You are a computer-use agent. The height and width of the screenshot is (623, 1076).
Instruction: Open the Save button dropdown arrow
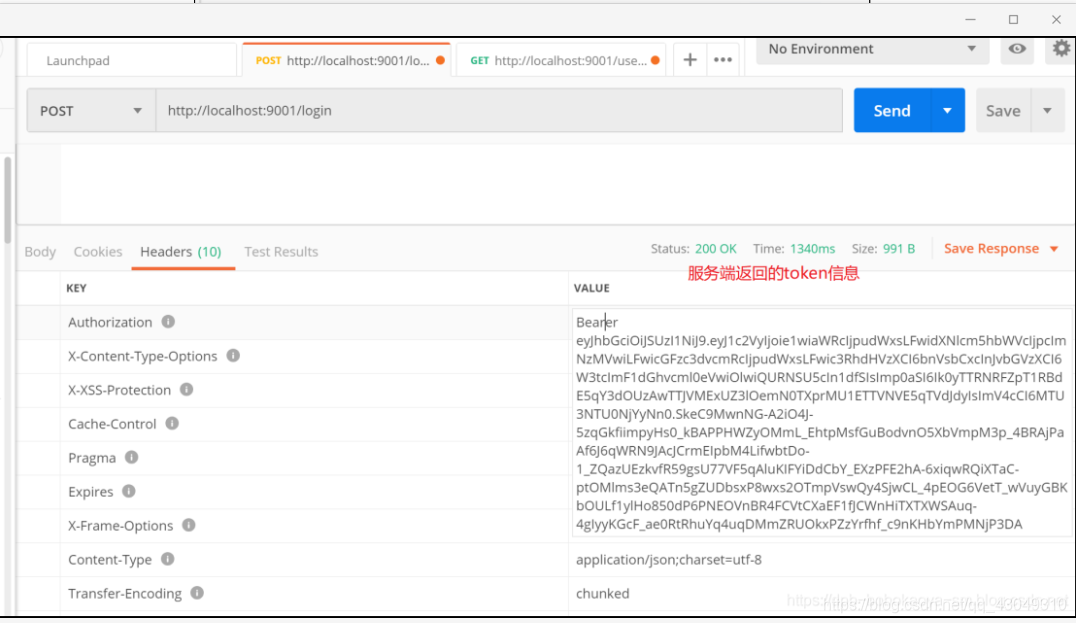click(1048, 110)
